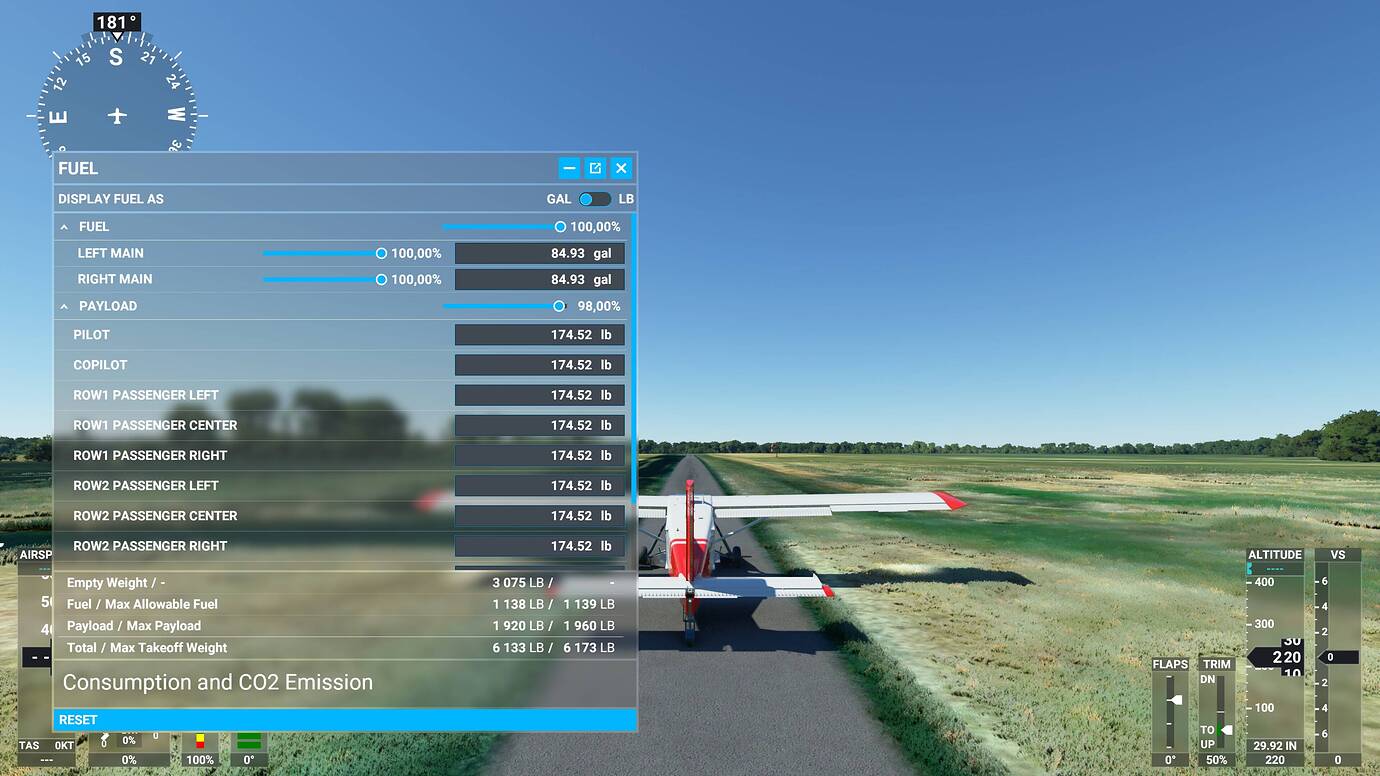This screenshot has width=1380, height=776.
Task: Click the FUEL panel title
Action: (78, 168)
